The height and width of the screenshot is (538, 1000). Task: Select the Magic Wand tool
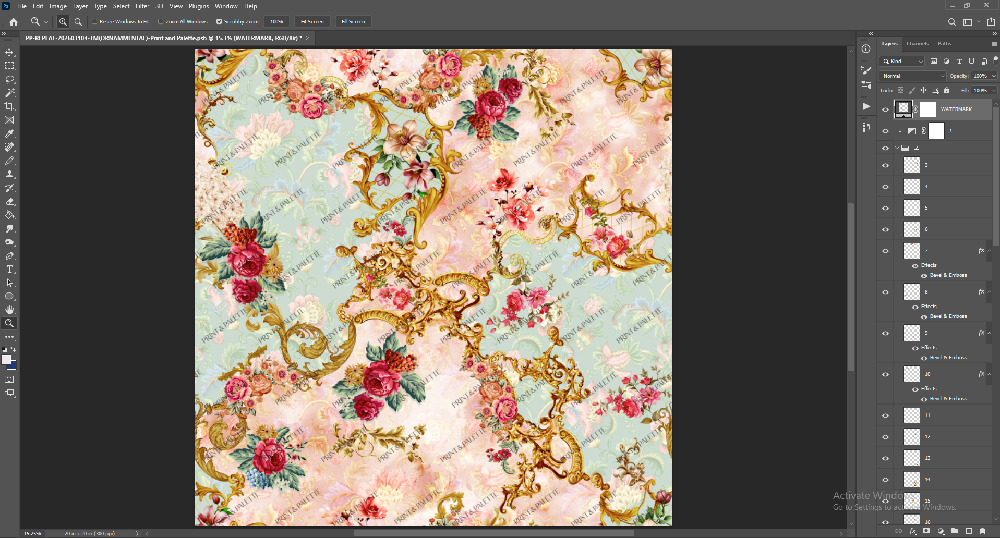10,93
